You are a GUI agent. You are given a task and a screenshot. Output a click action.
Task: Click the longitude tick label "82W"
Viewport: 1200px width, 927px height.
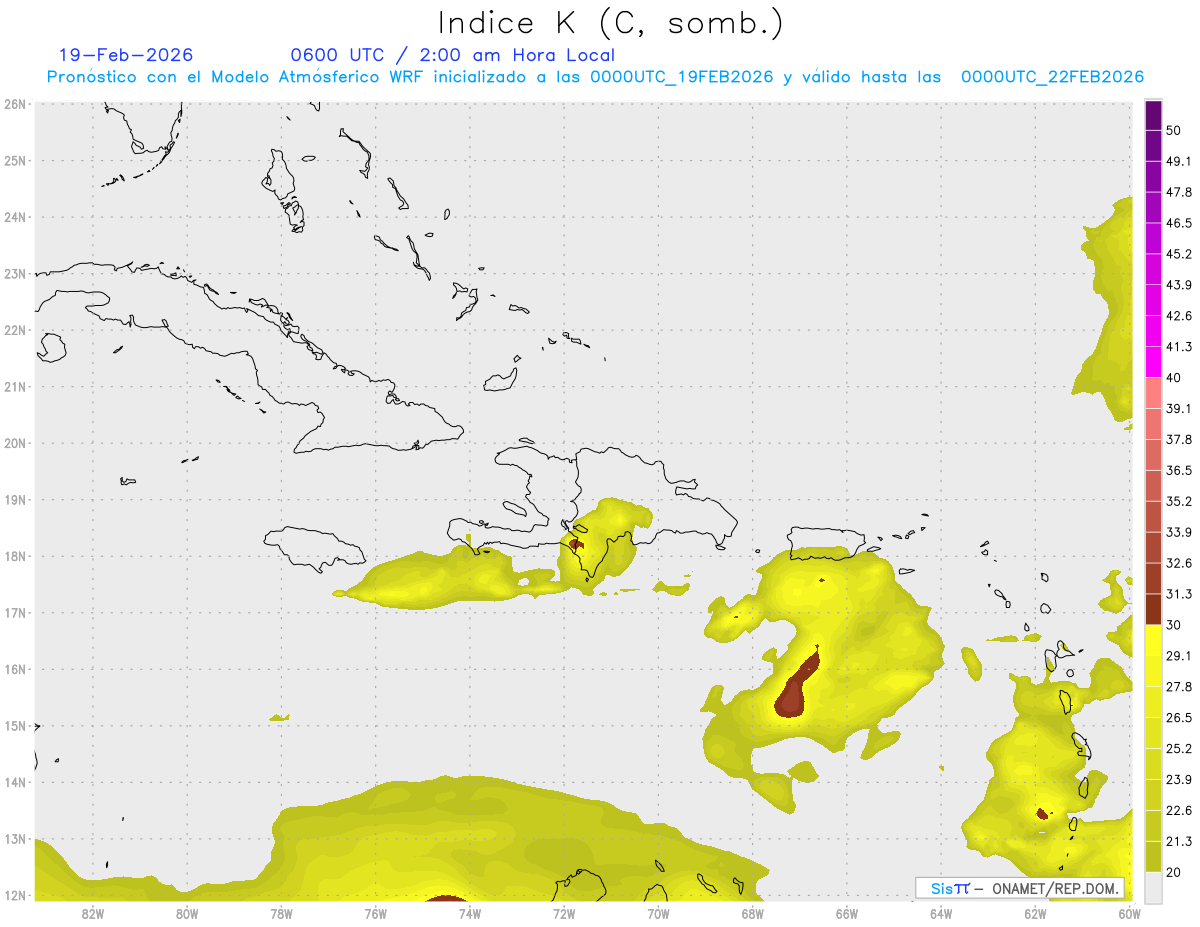[93, 914]
